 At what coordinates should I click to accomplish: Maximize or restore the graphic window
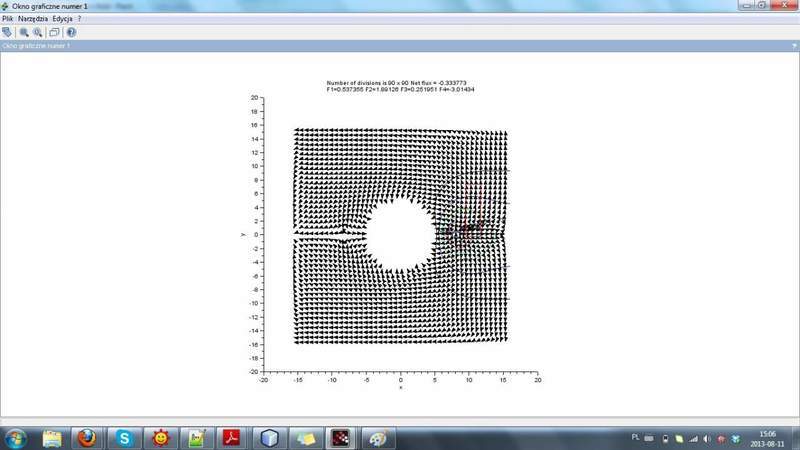coord(762,5)
